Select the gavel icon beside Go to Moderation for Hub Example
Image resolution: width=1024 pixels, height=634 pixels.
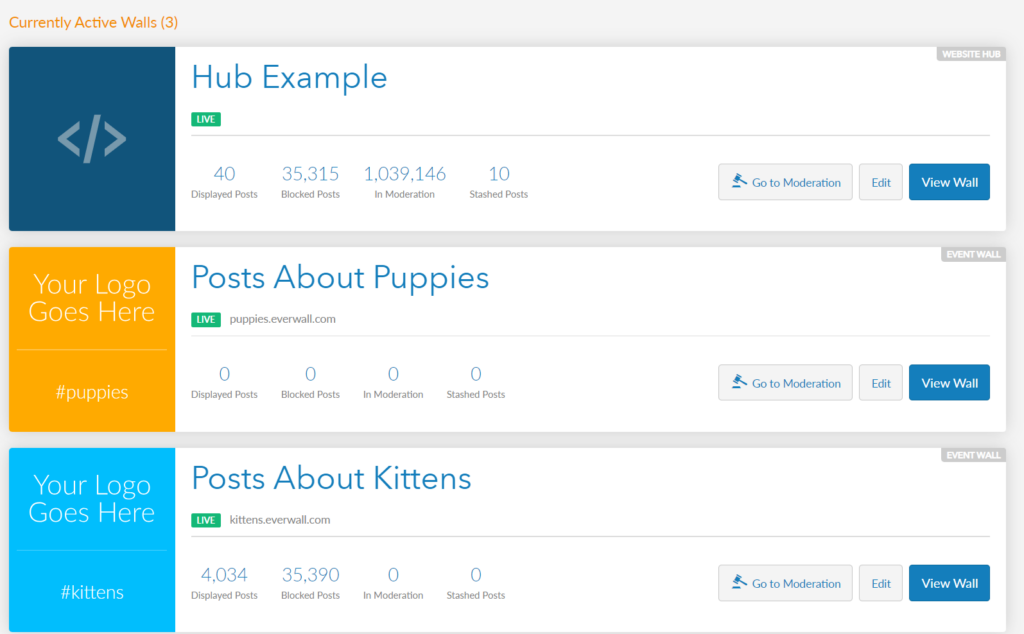point(741,181)
